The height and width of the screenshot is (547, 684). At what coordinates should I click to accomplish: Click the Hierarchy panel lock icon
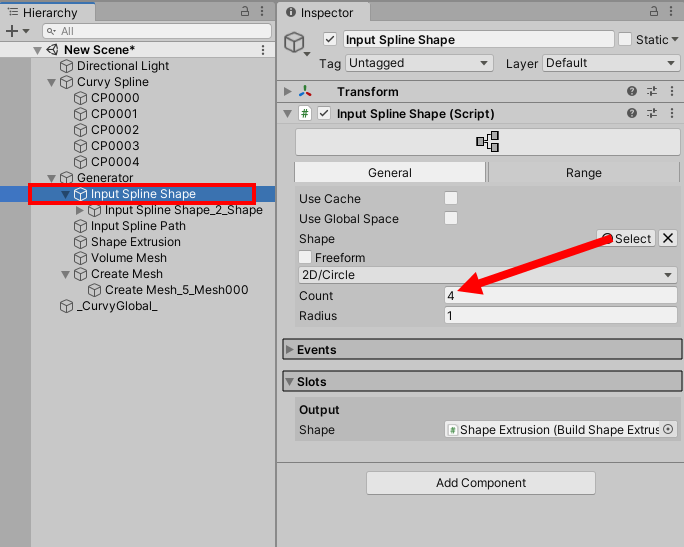245,11
